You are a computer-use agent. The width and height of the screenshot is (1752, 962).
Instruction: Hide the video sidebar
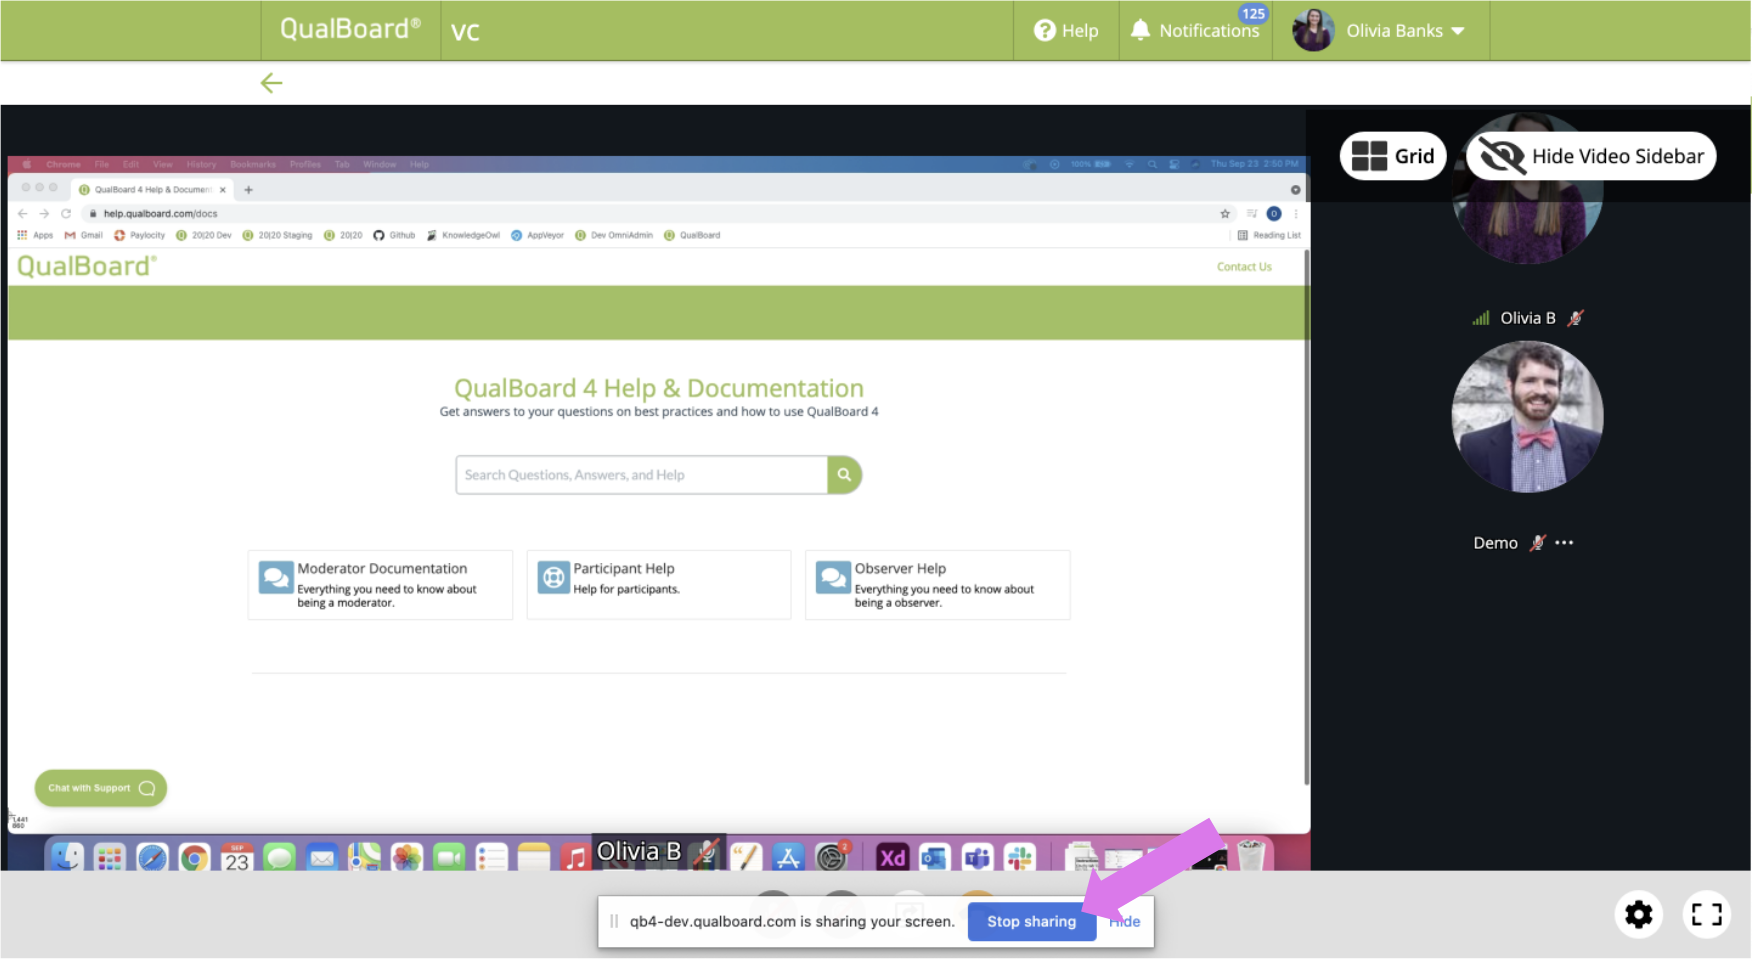coord(1591,156)
